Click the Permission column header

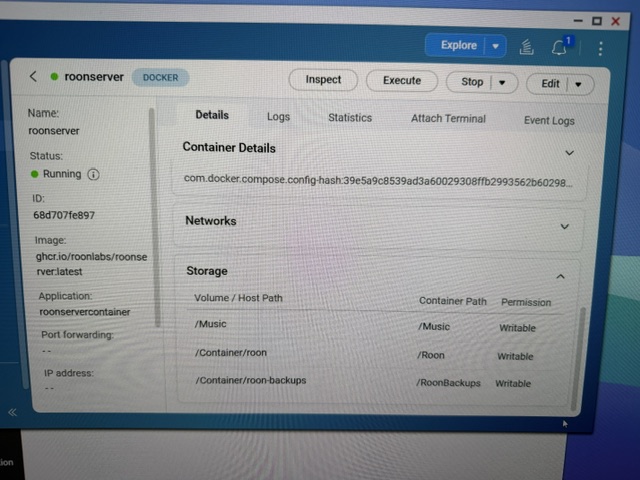[526, 302]
